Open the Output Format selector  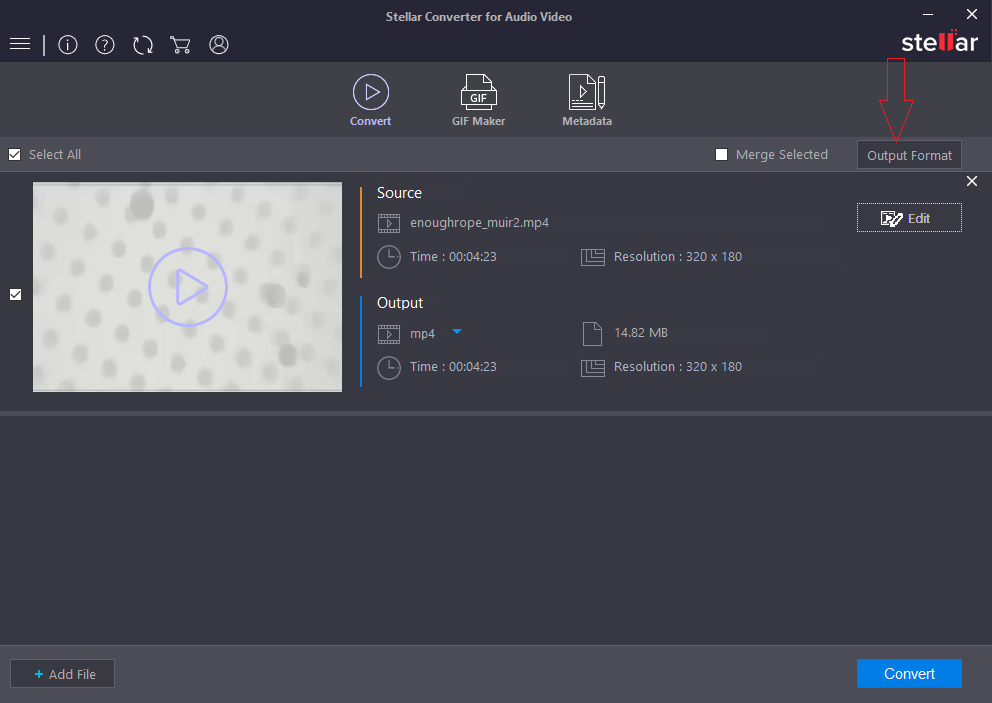(x=909, y=155)
